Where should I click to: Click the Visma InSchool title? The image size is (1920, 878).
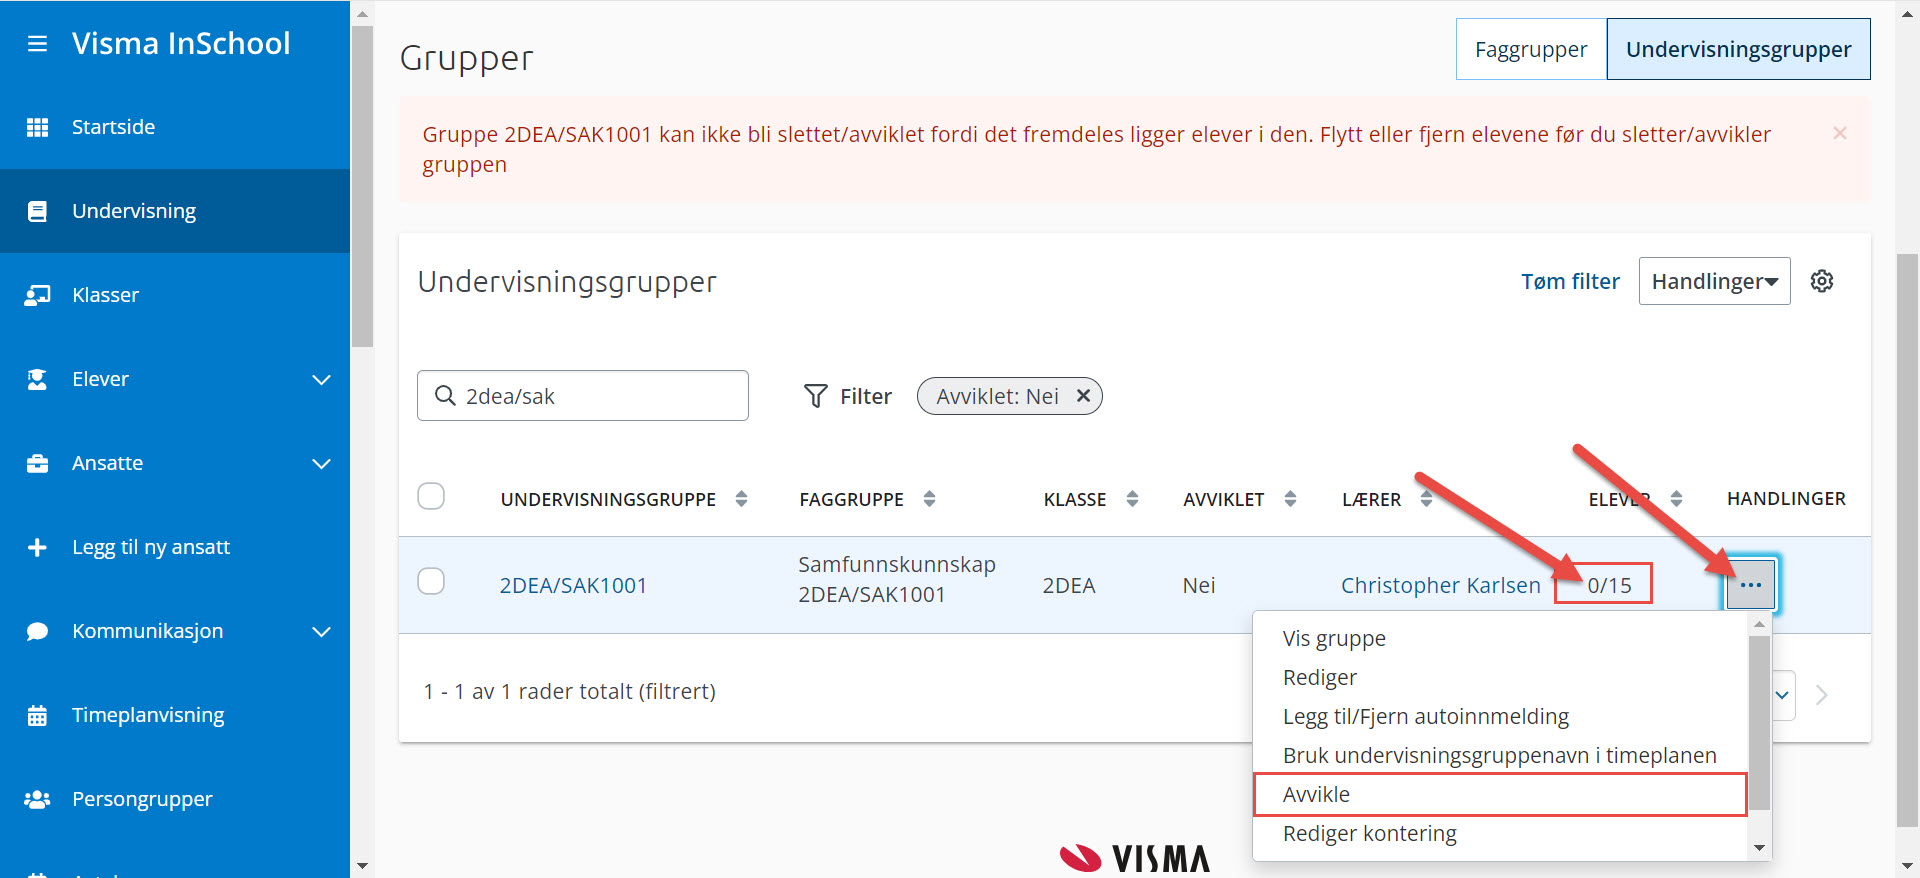181,43
